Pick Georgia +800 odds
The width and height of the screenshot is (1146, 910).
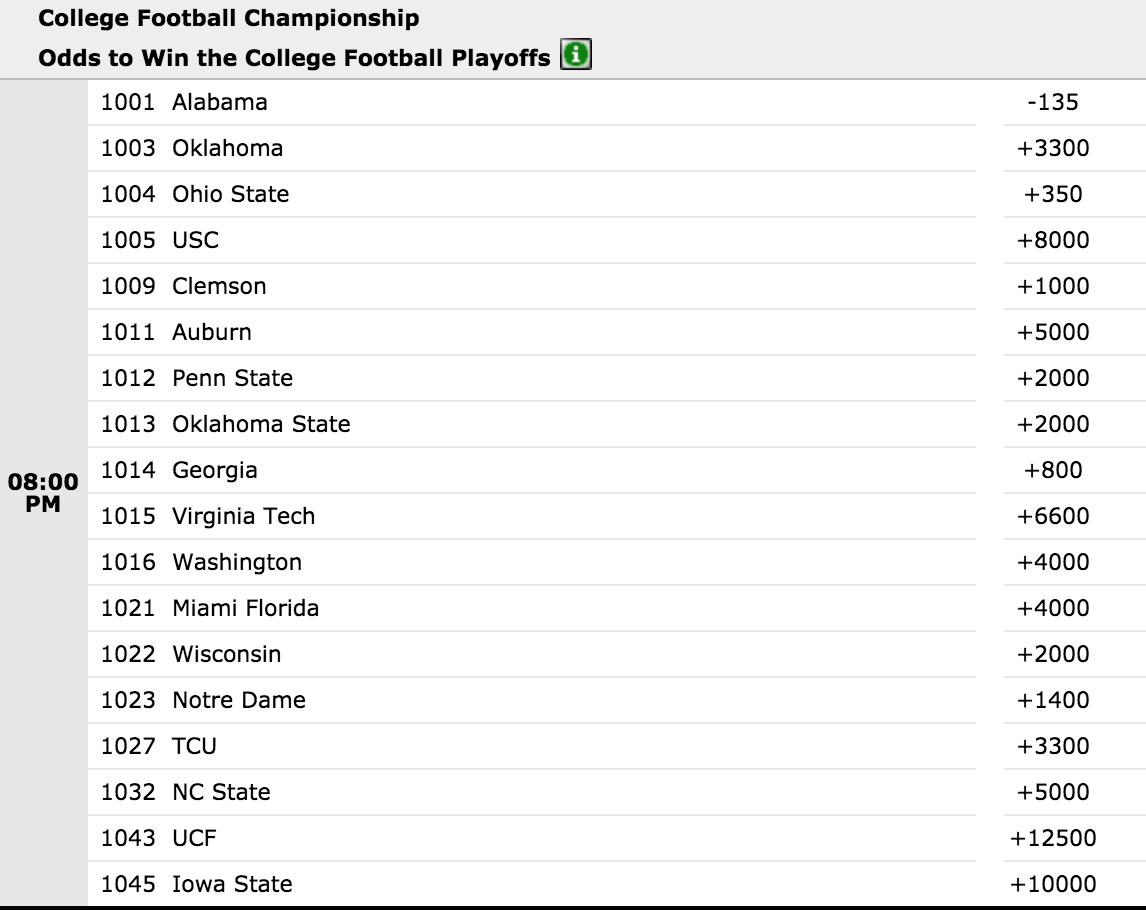[x=1052, y=470]
